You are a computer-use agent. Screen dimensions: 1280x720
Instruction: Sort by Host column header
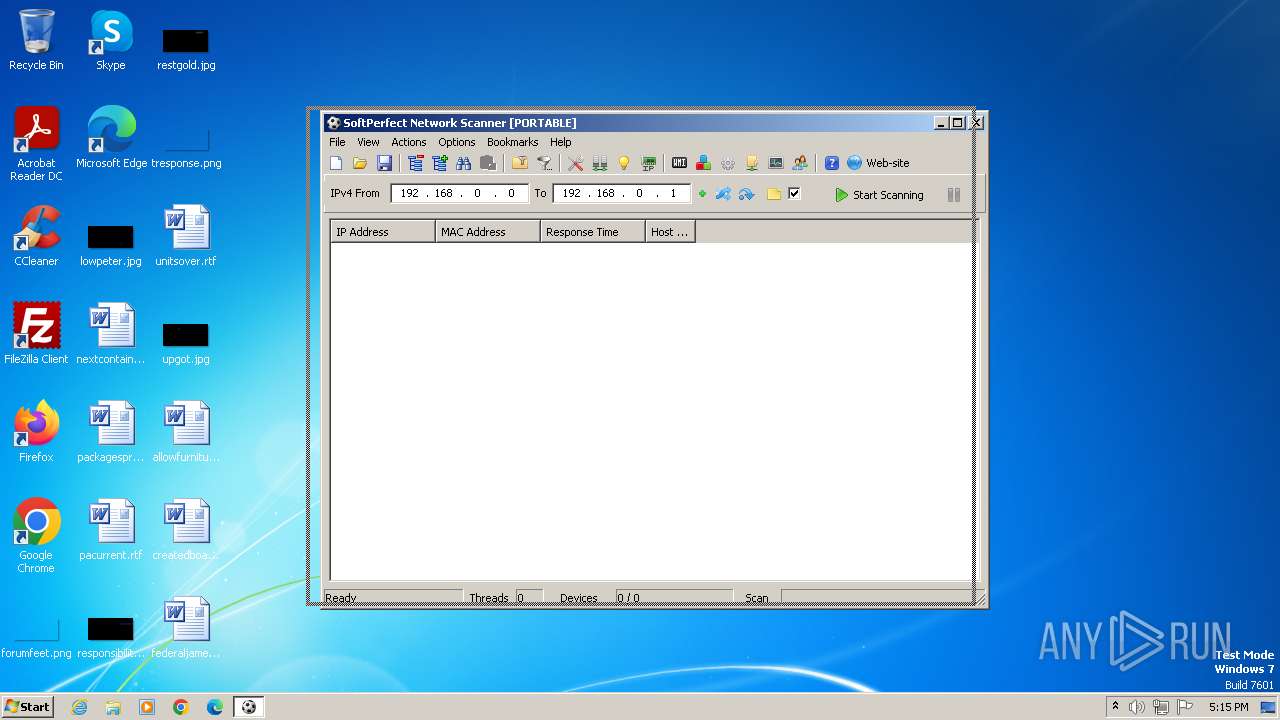point(670,232)
